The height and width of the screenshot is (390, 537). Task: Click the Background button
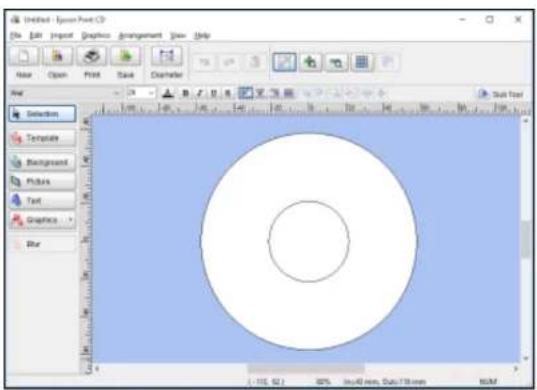[42, 162]
